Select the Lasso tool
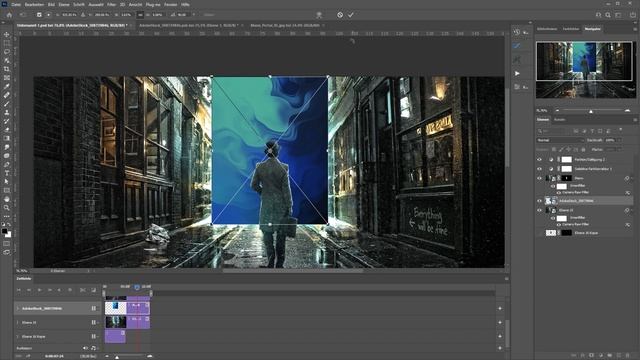The width and height of the screenshot is (640, 360). click(7, 52)
